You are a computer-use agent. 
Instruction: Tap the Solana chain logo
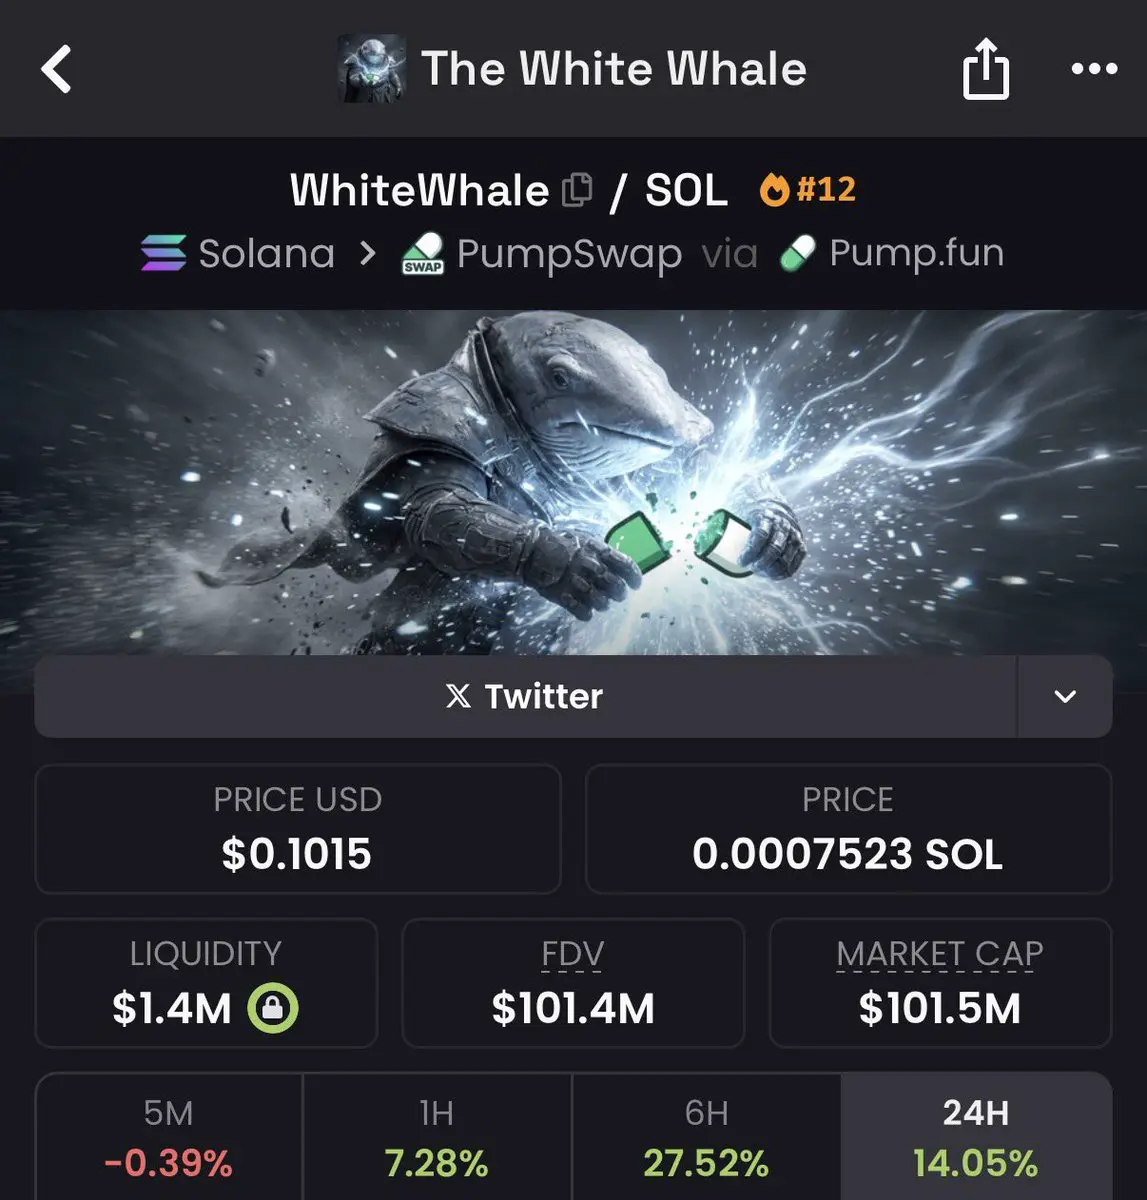tap(163, 253)
